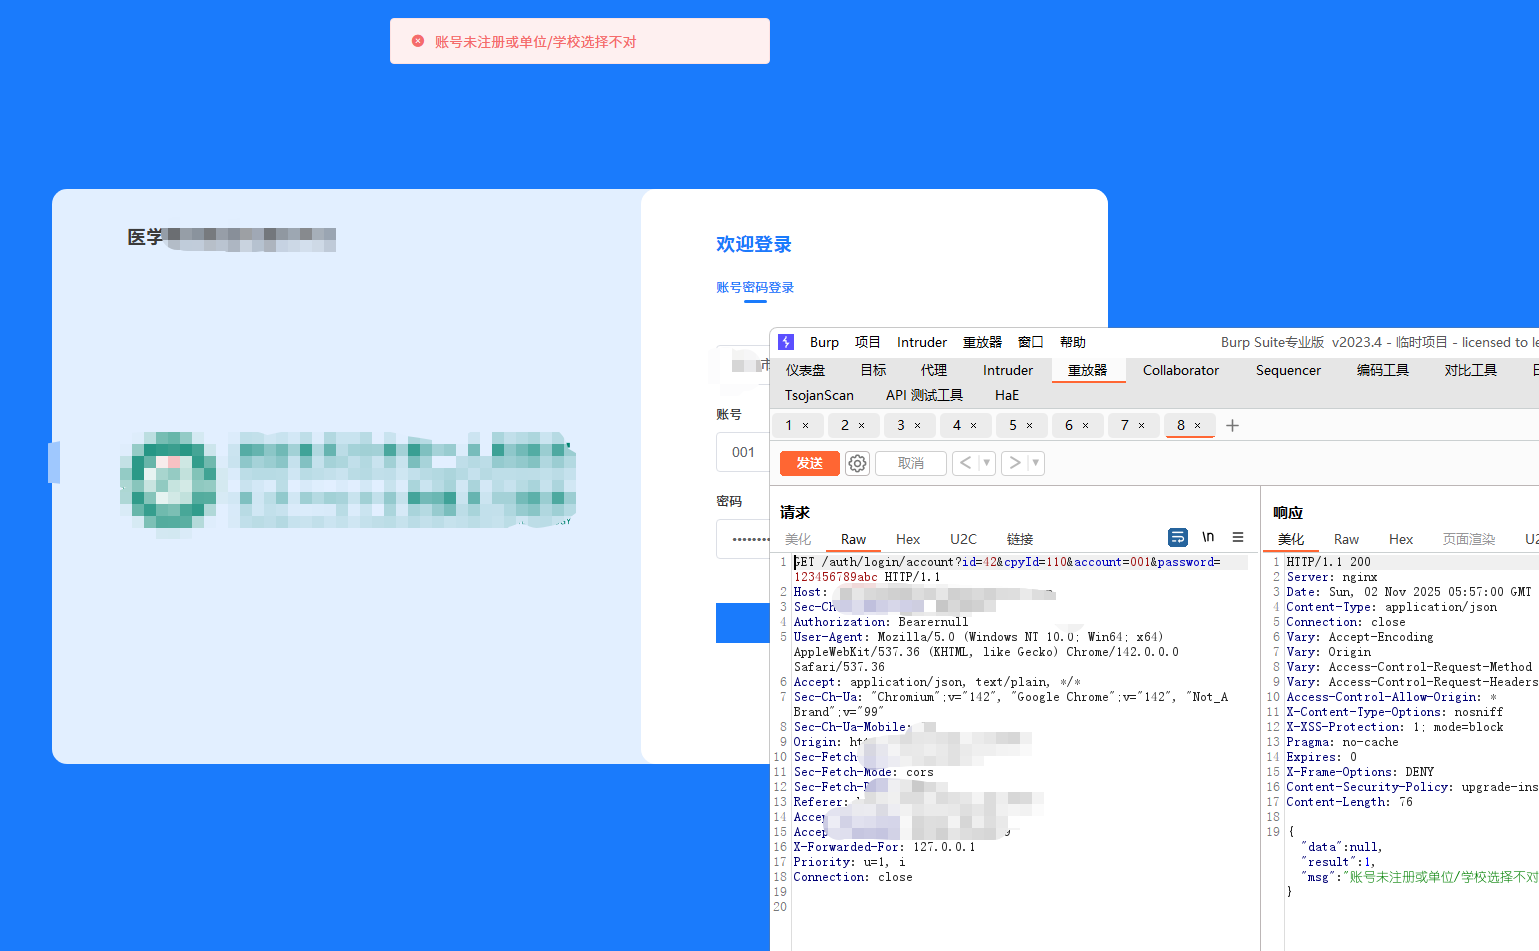Switch request view to Hex
The height and width of the screenshot is (951, 1539).
tap(908, 539)
